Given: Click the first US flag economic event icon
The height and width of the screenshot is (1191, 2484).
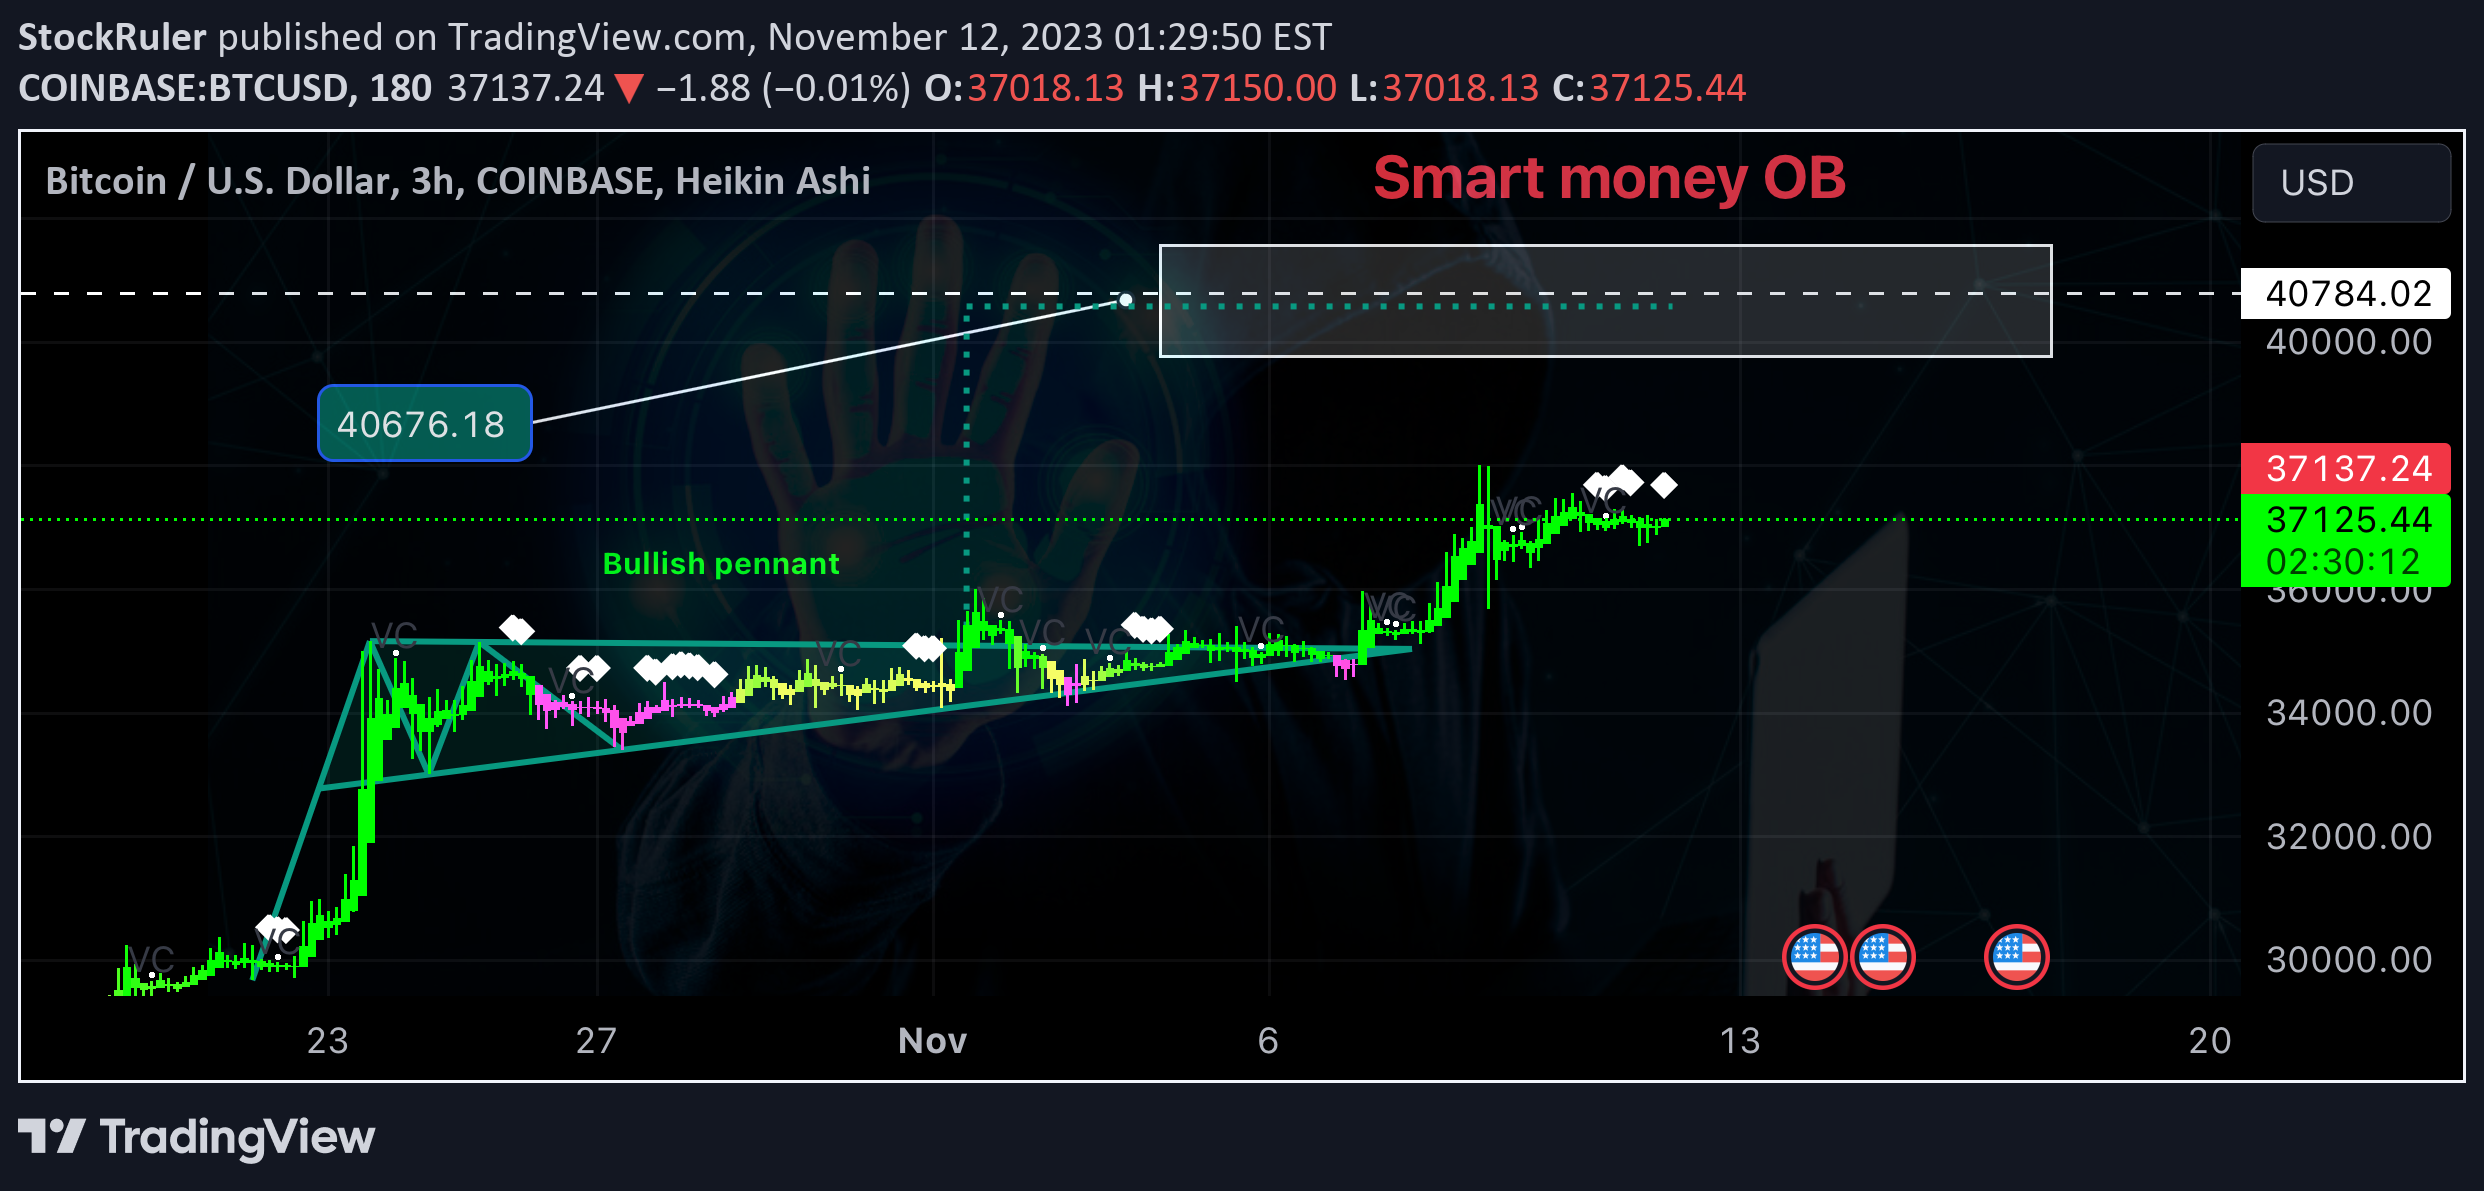Looking at the screenshot, I should point(1814,957).
